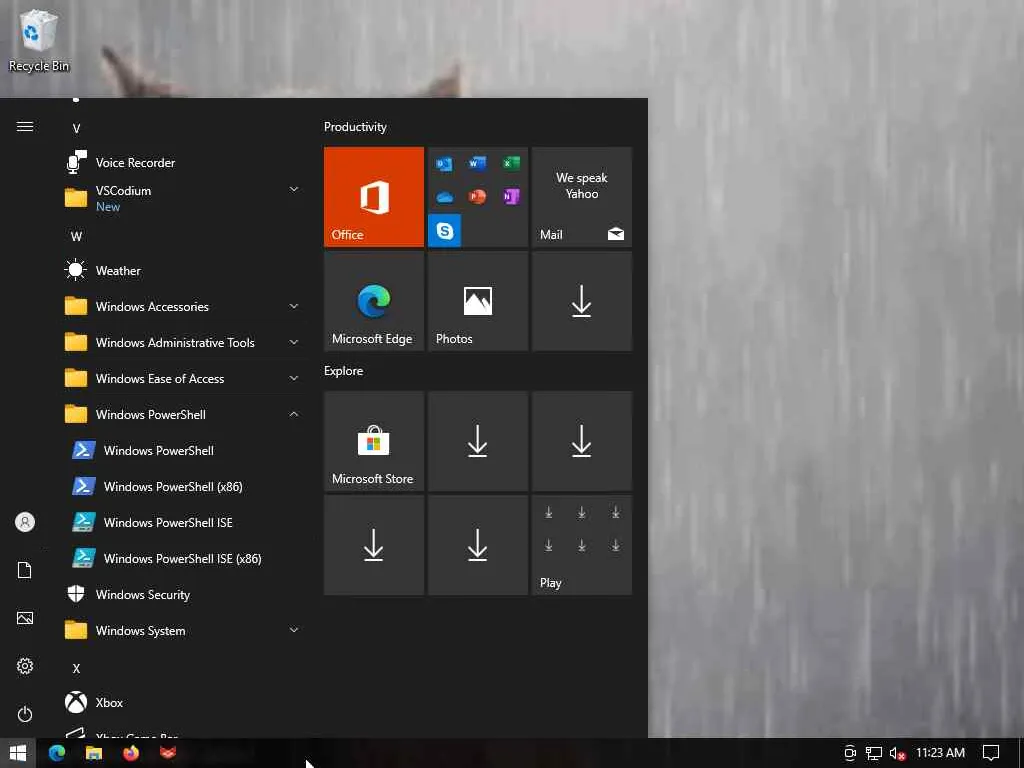The height and width of the screenshot is (768, 1024).
Task: Open the notification center
Action: pyautogui.click(x=991, y=753)
